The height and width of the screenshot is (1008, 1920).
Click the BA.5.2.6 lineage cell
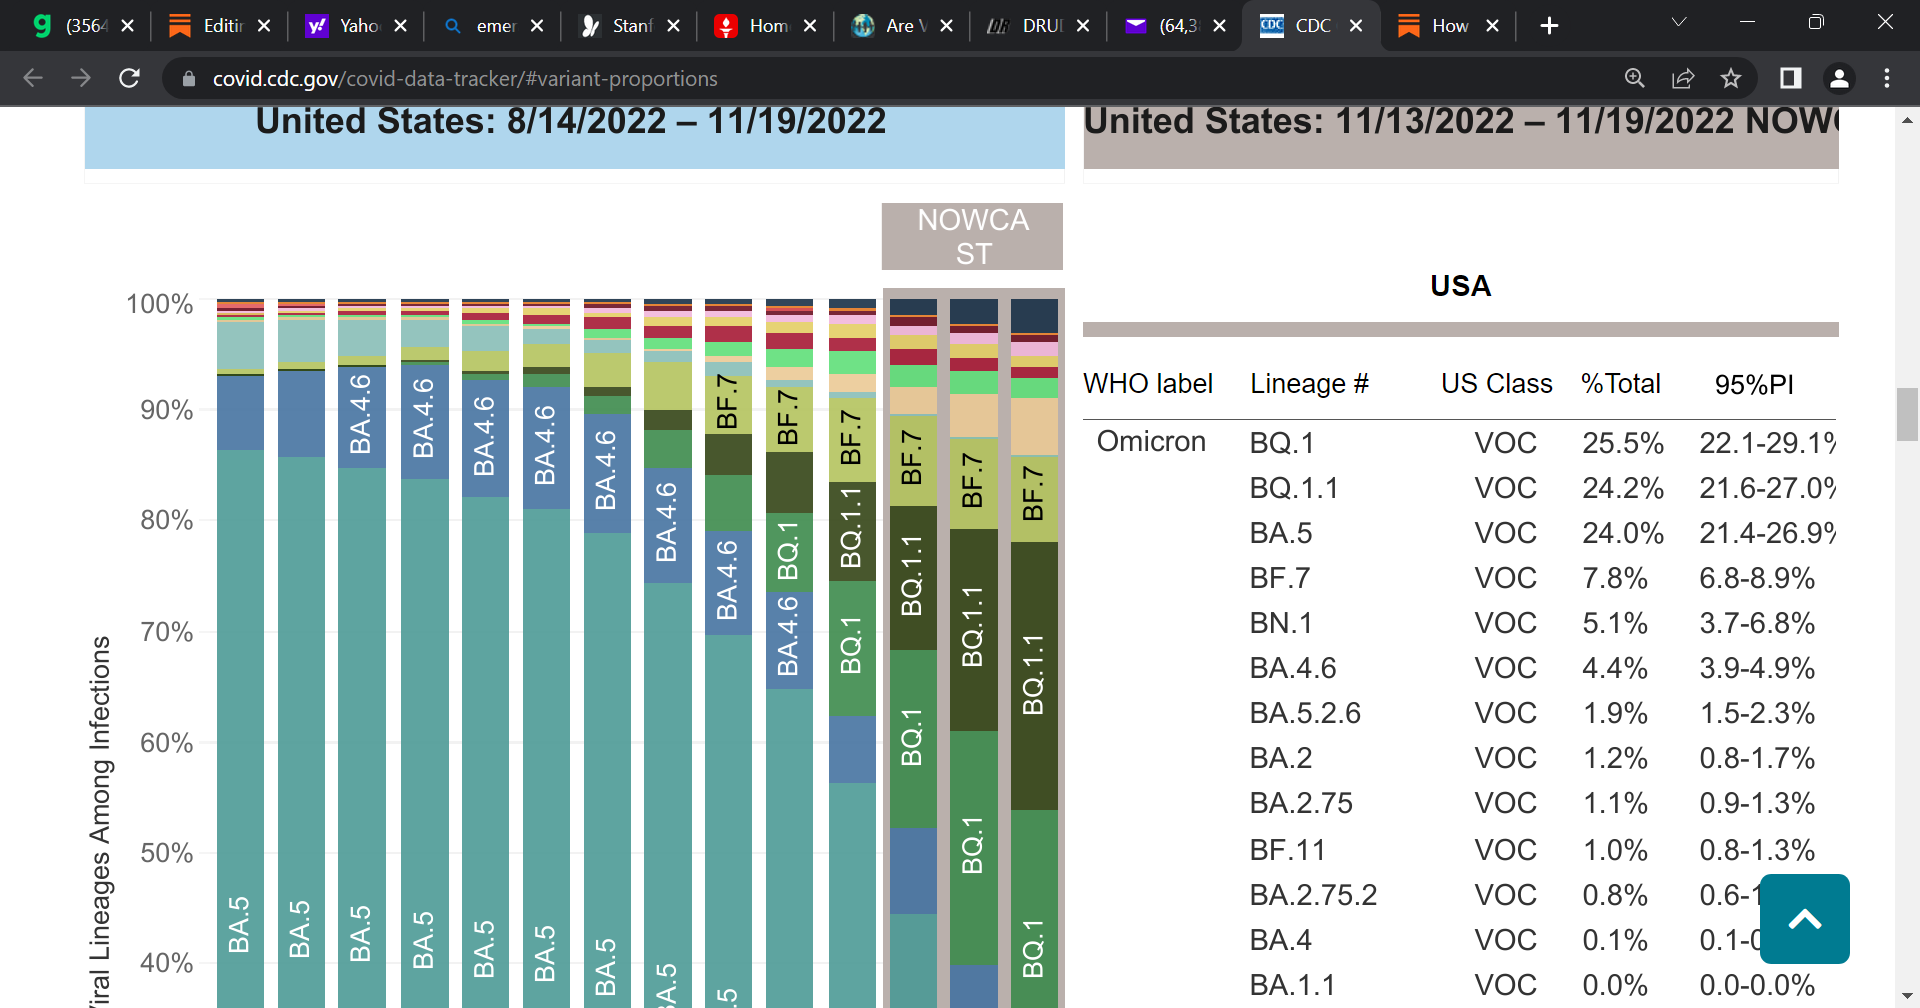[1305, 713]
